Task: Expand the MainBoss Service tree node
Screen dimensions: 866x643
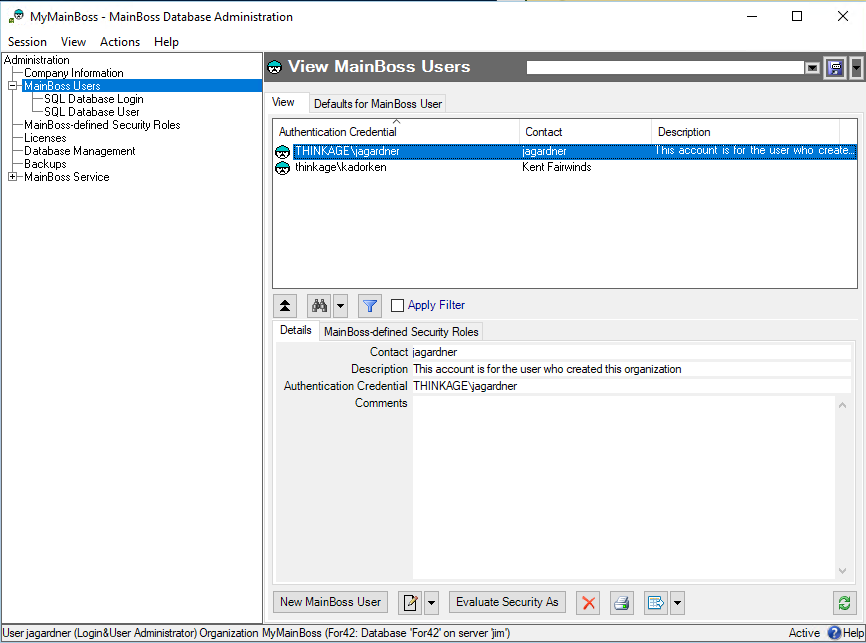Action: point(12,177)
